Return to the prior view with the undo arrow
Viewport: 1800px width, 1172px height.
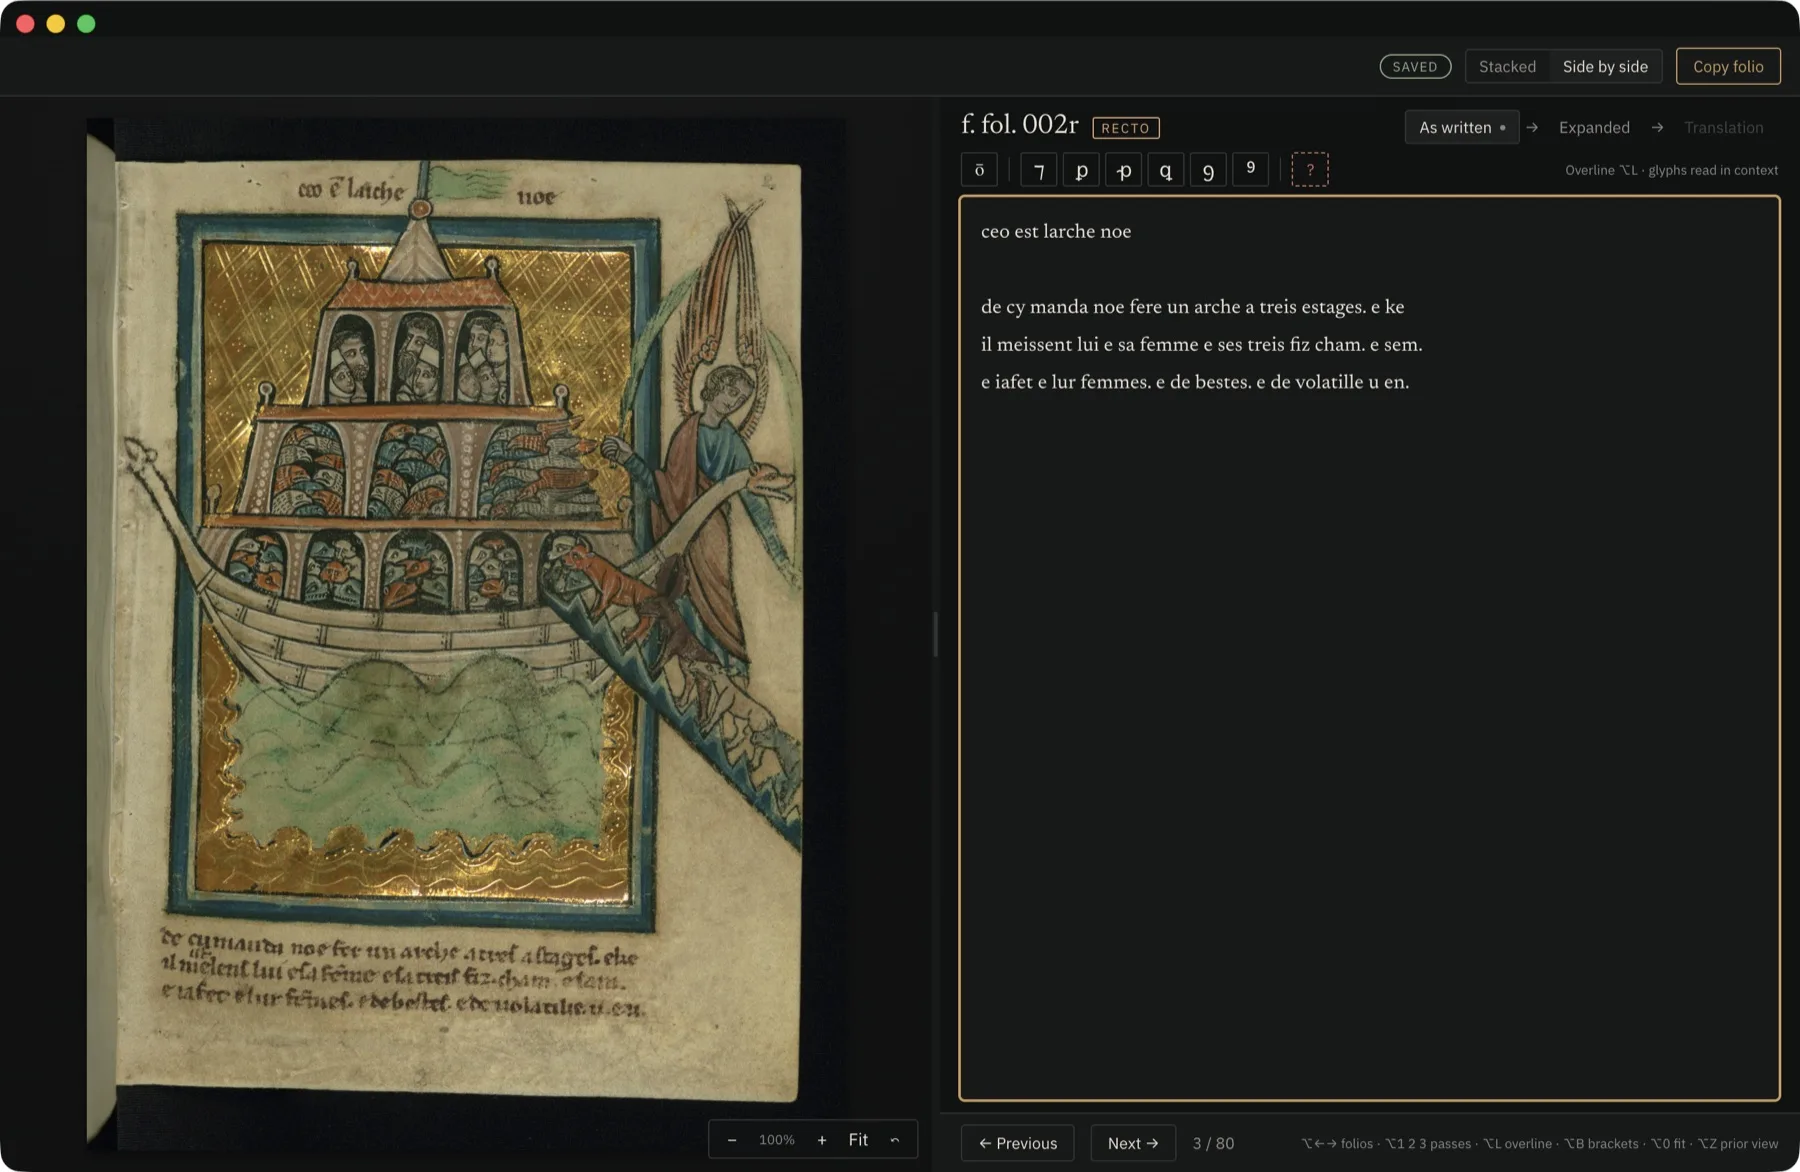click(895, 1140)
